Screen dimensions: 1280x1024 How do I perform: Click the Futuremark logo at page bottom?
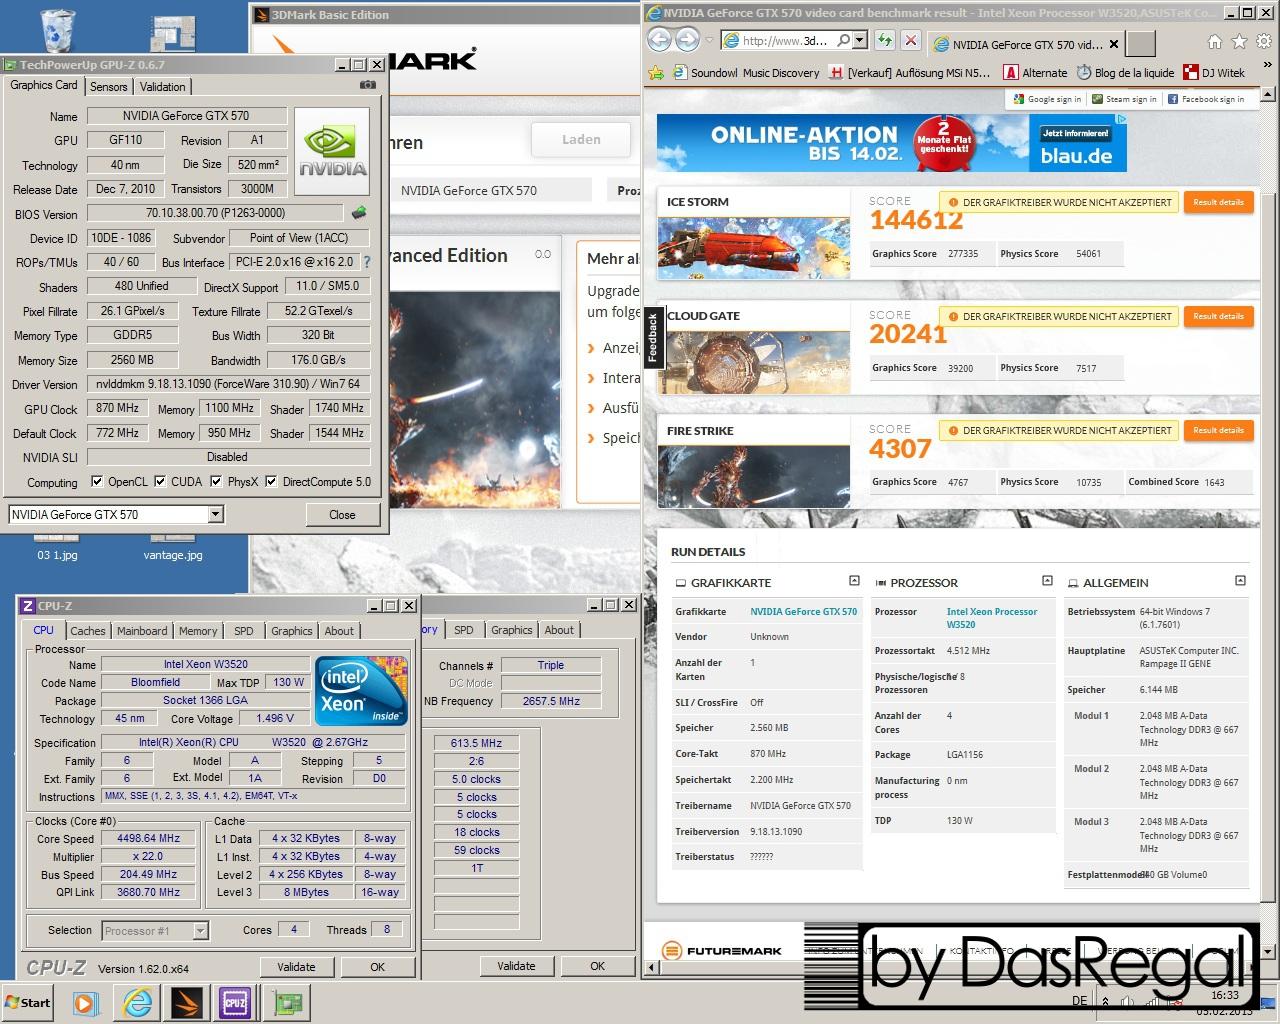(723, 951)
